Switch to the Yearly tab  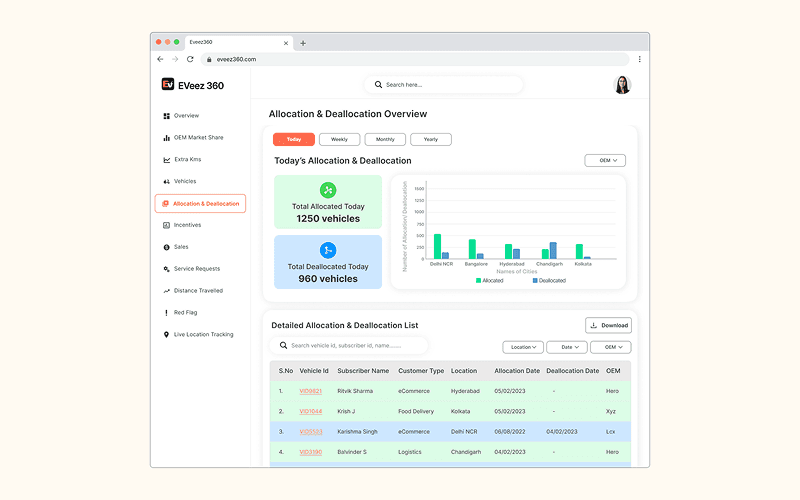coord(431,139)
